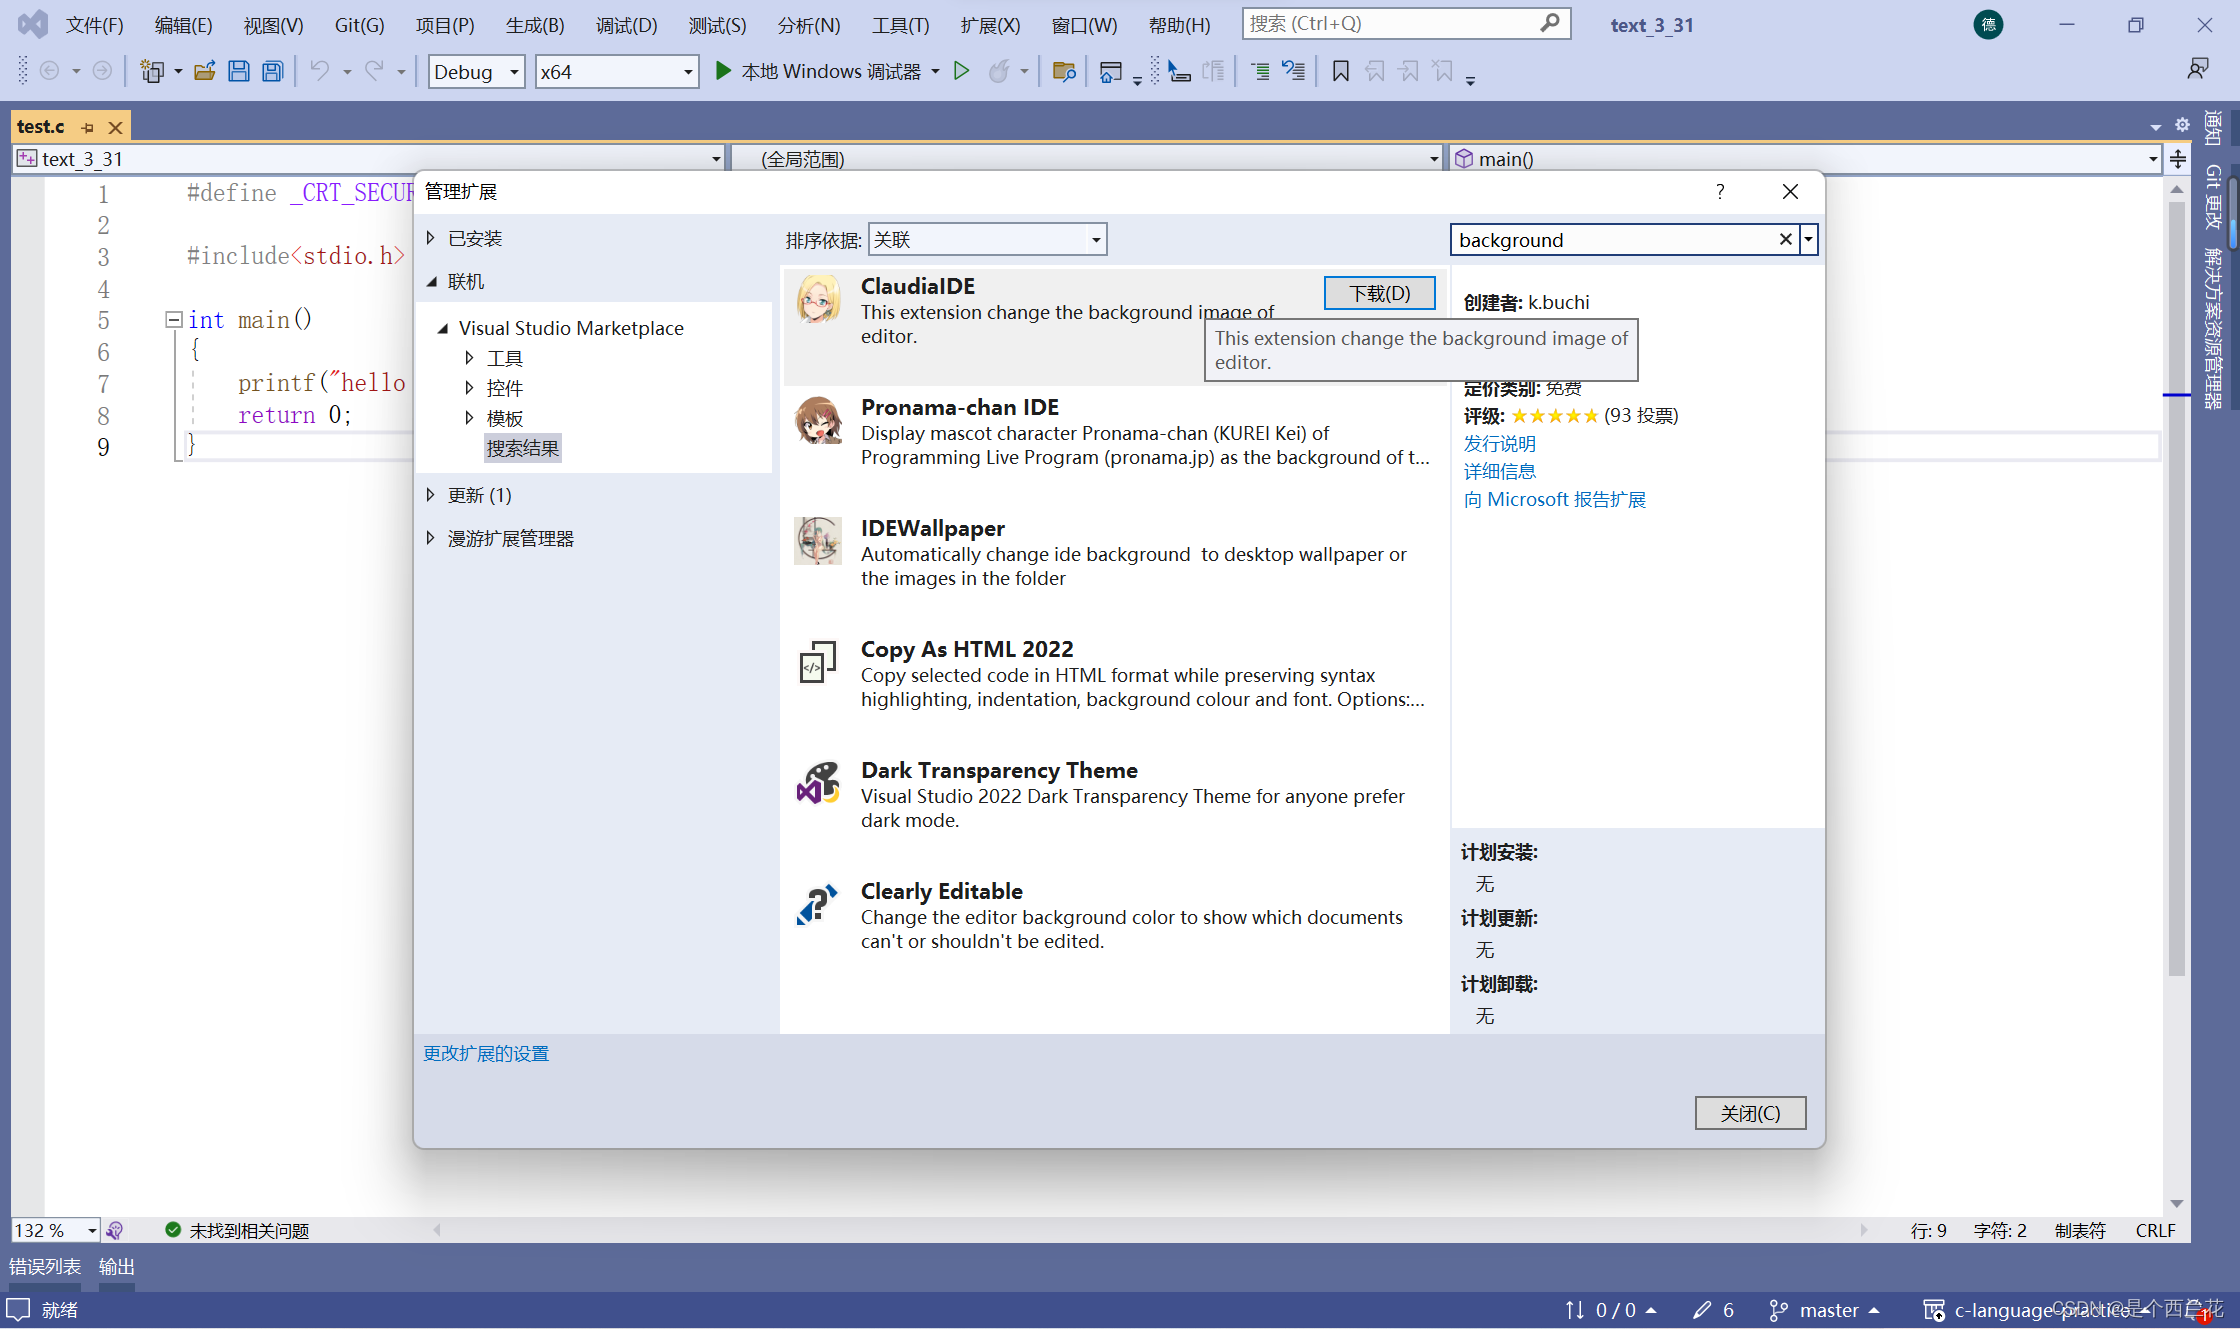Image resolution: width=2240 pixels, height=1329 pixels.
Task: Switch to the 输出 (Output) panel
Action: pyautogui.click(x=115, y=1266)
